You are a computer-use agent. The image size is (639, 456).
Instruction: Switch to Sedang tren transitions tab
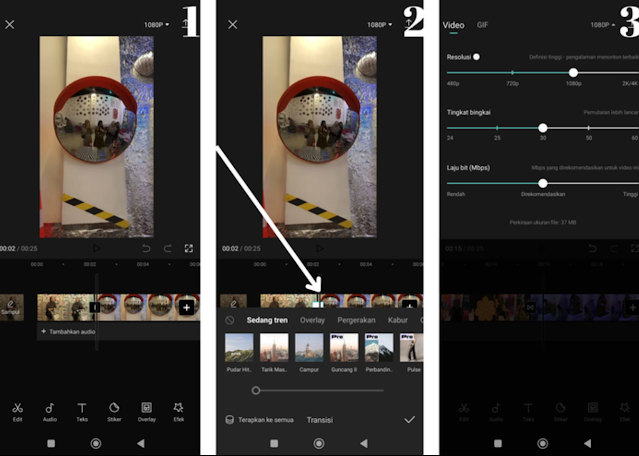pos(267,320)
